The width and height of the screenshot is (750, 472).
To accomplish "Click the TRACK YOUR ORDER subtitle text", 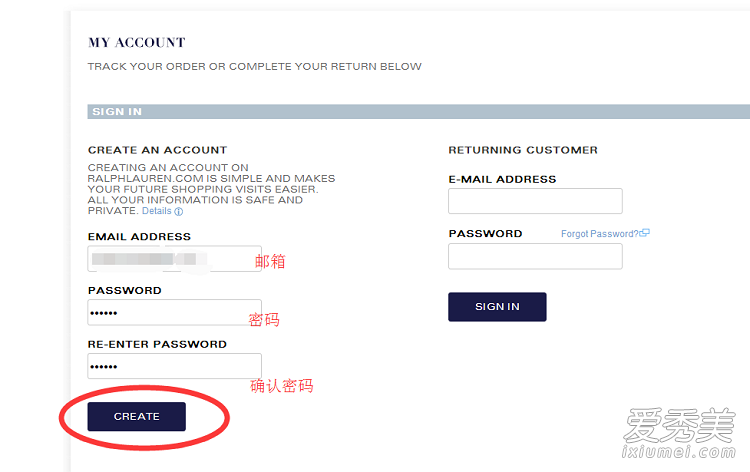I will pyautogui.click(x=254, y=67).
